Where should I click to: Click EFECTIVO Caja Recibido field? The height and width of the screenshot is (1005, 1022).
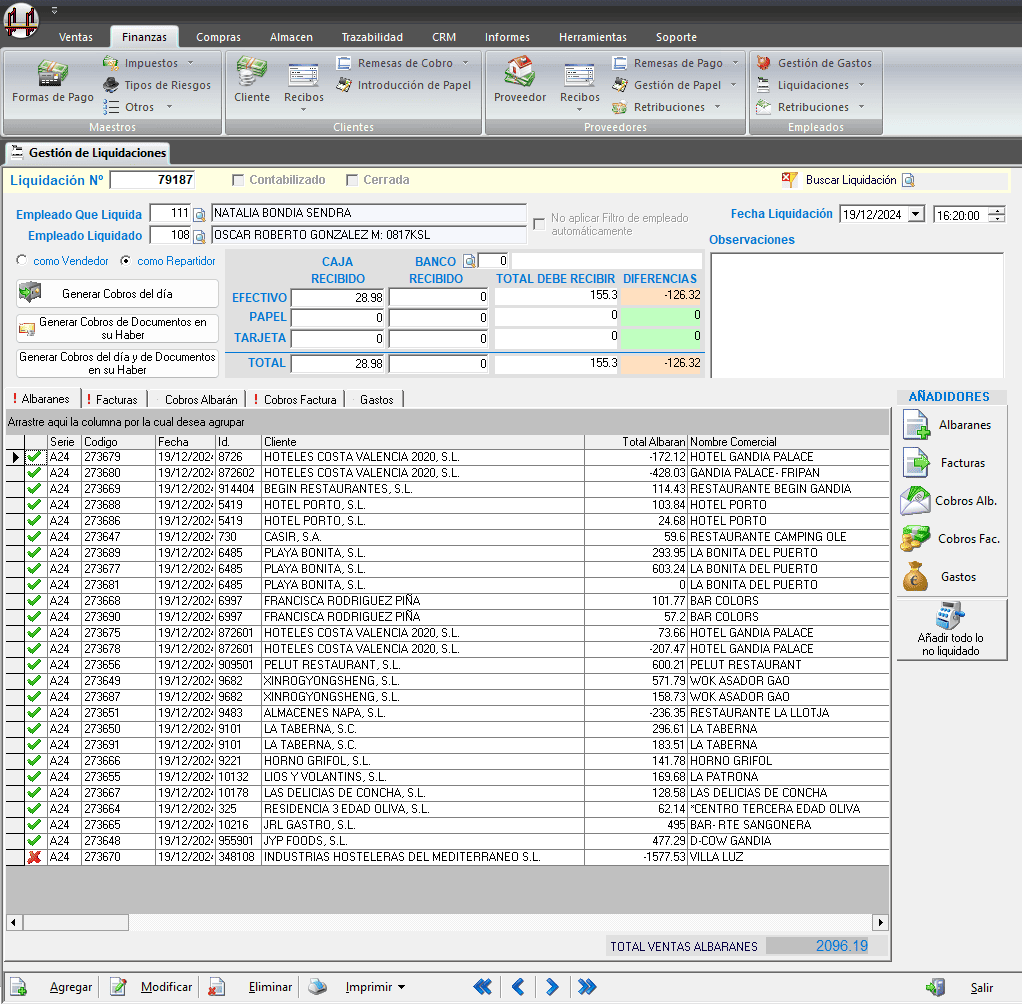338,297
